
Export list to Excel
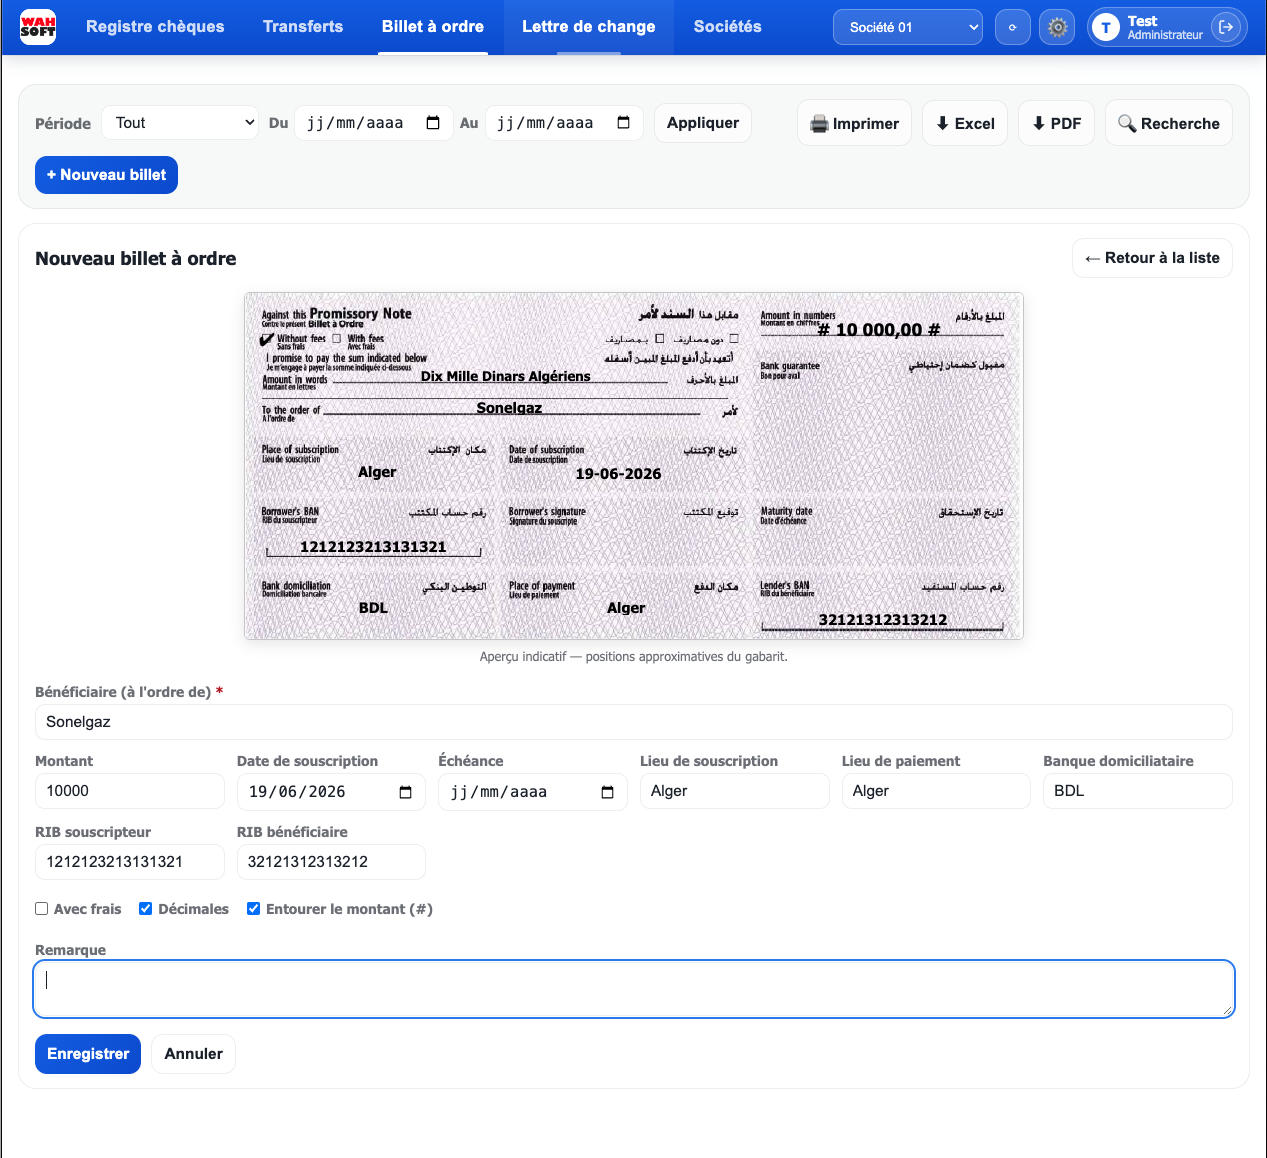coord(965,123)
